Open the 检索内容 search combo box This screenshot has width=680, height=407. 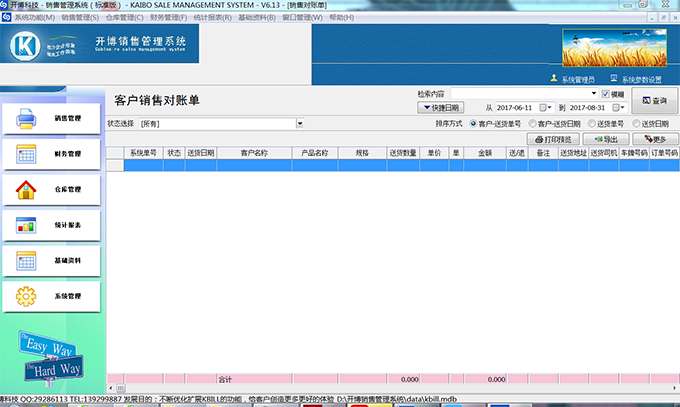coord(593,93)
